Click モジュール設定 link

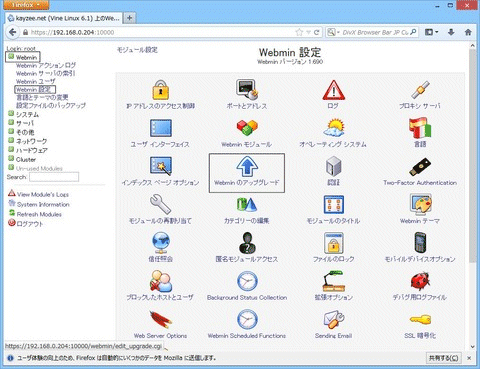tap(137, 50)
